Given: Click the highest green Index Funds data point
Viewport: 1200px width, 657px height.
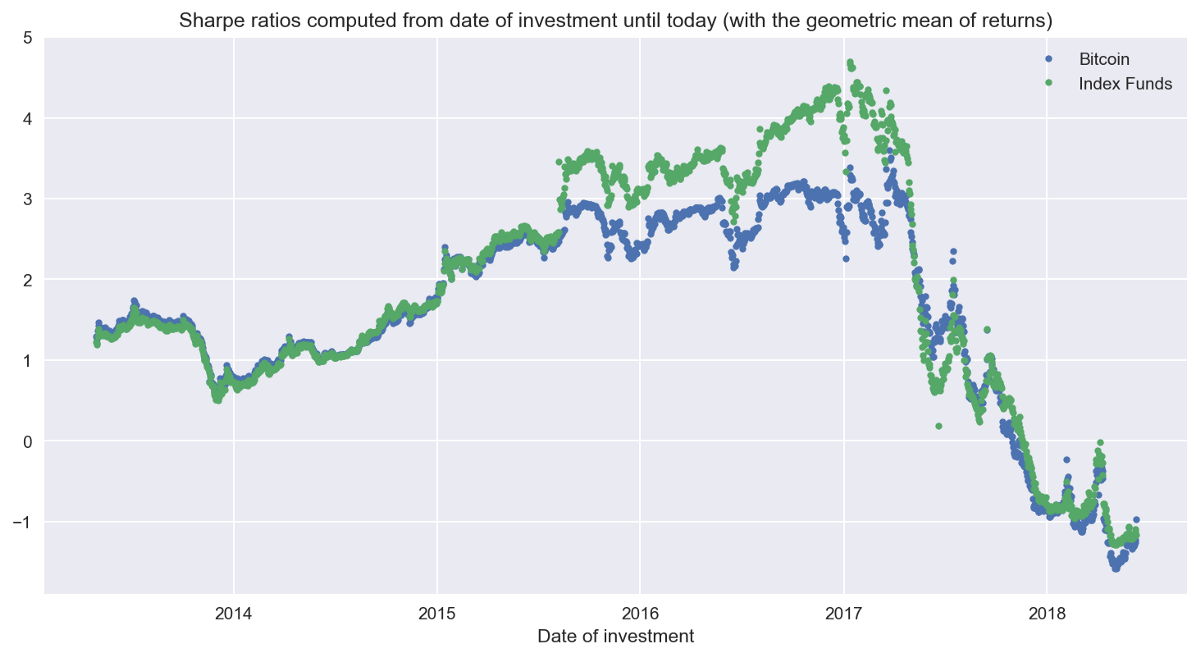Looking at the screenshot, I should 849,62.
